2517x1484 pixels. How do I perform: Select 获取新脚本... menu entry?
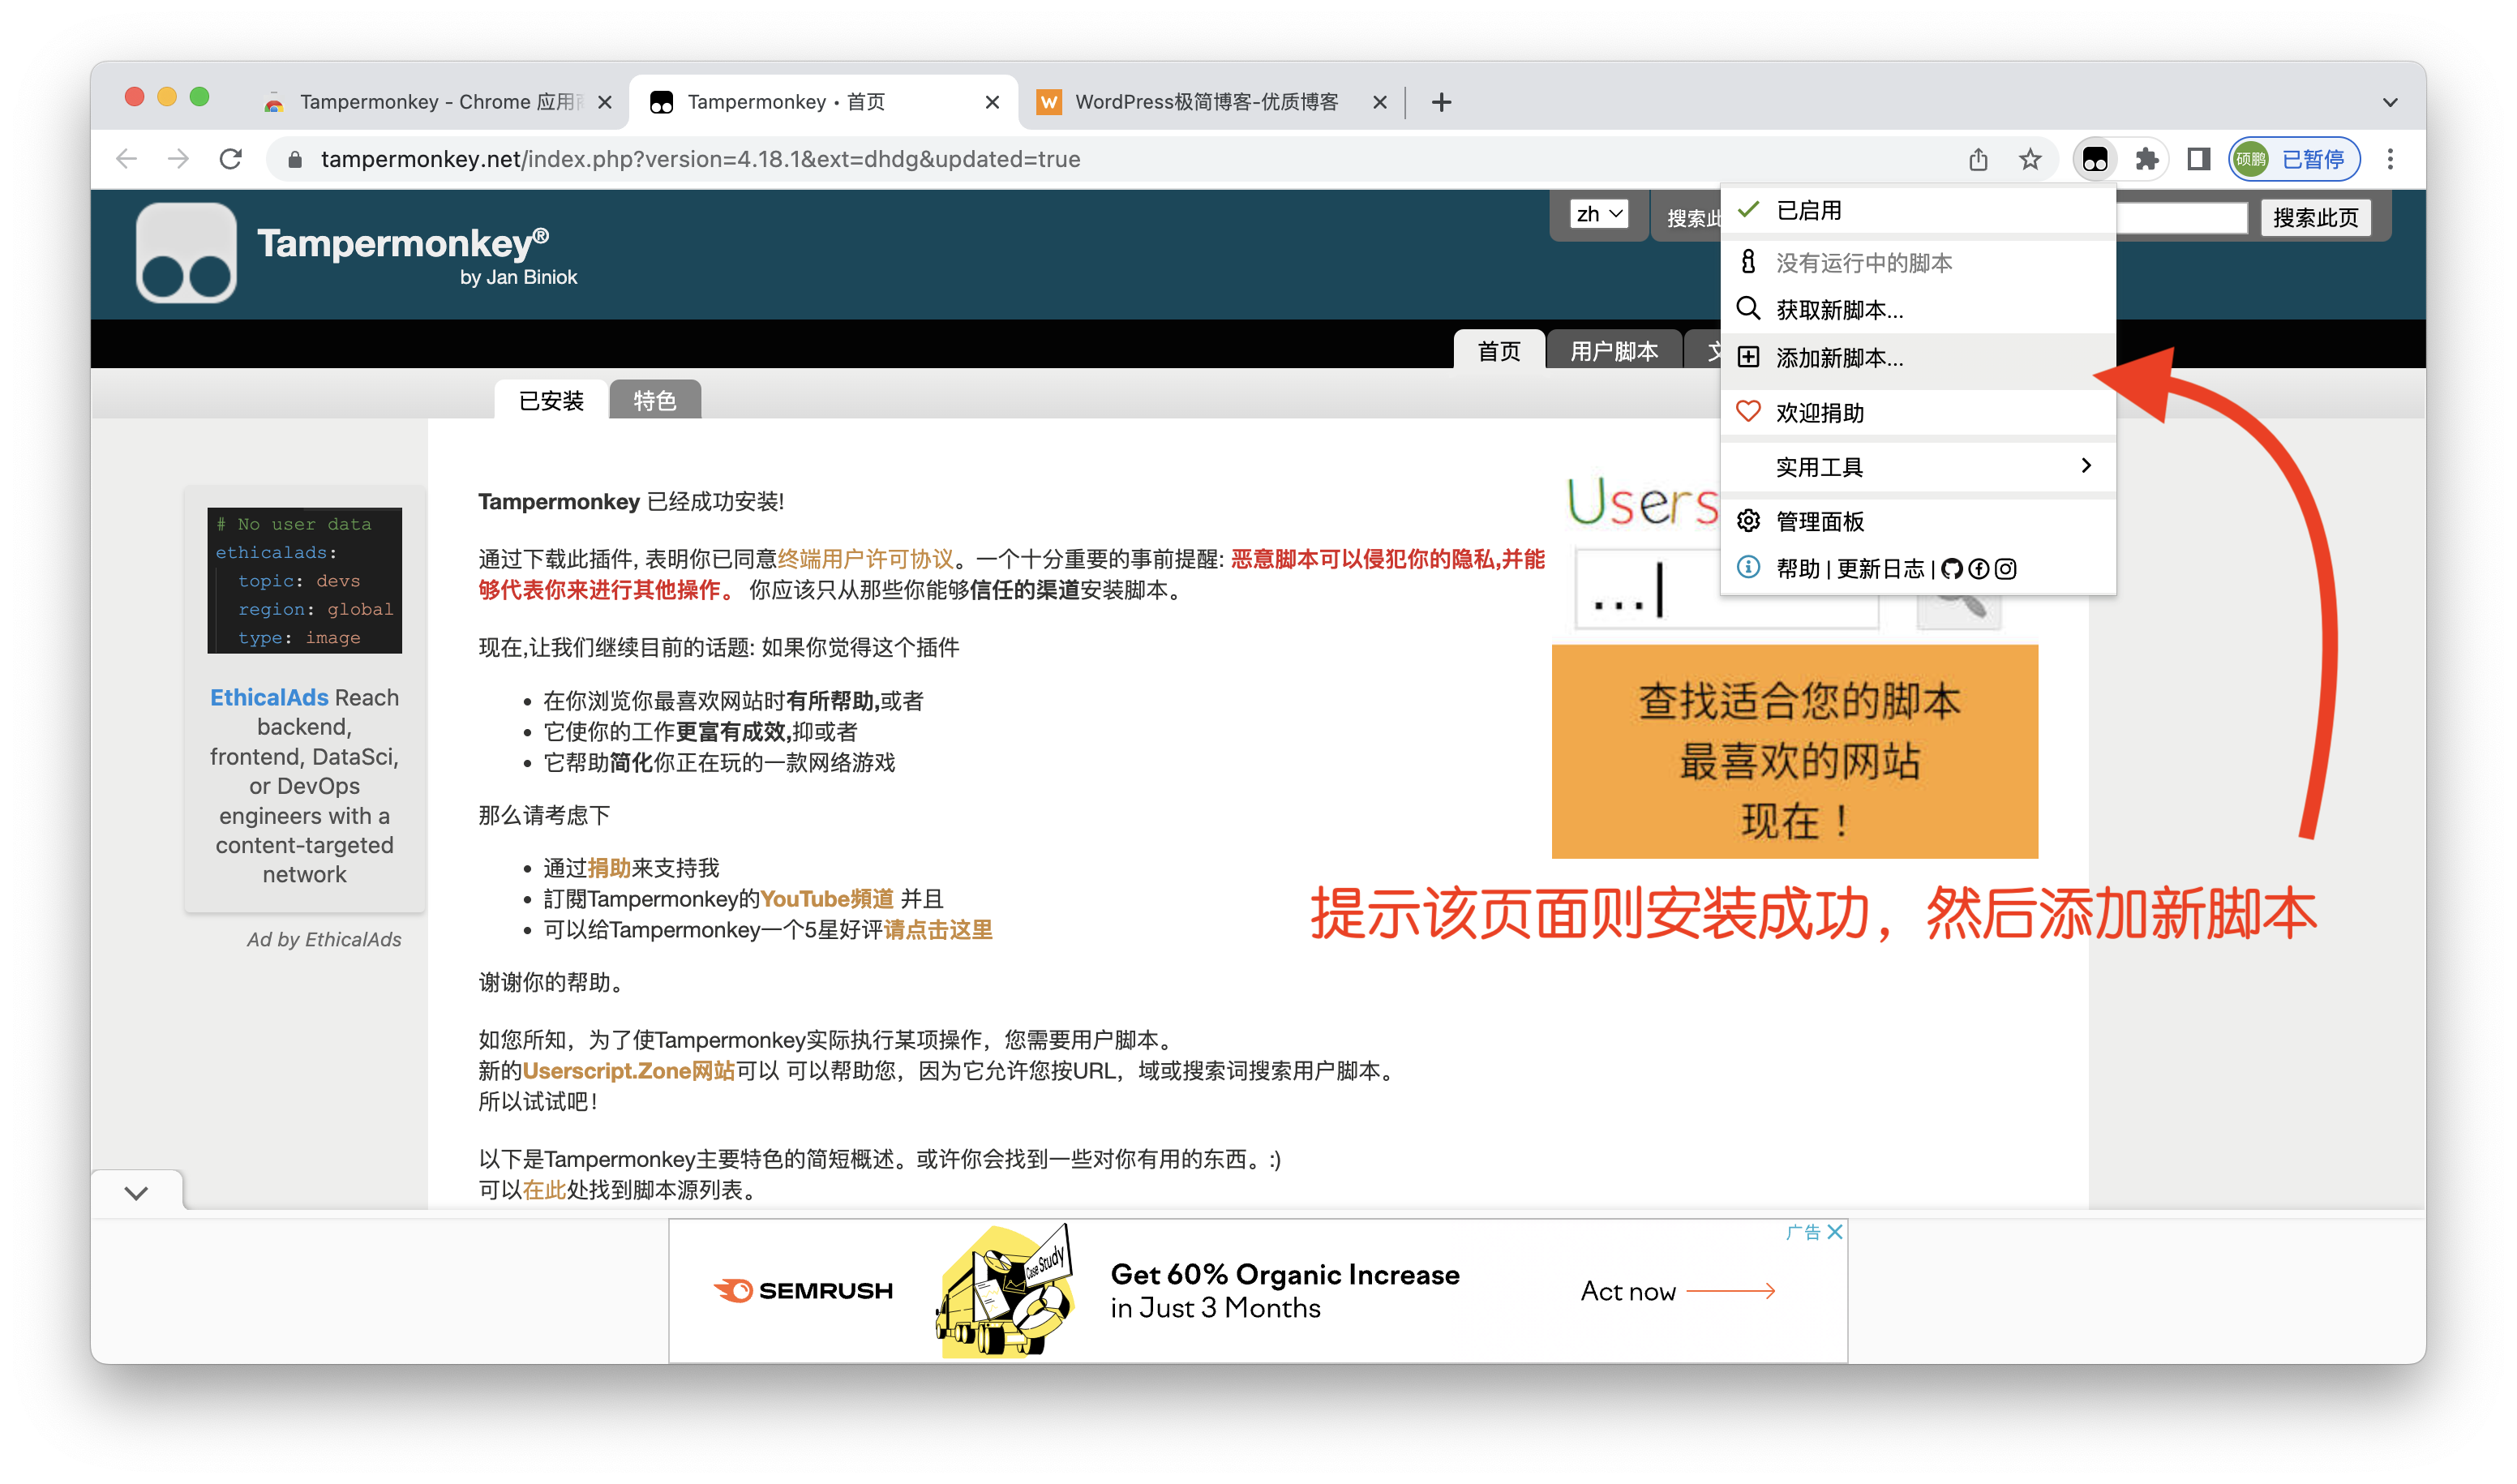(x=1918, y=309)
